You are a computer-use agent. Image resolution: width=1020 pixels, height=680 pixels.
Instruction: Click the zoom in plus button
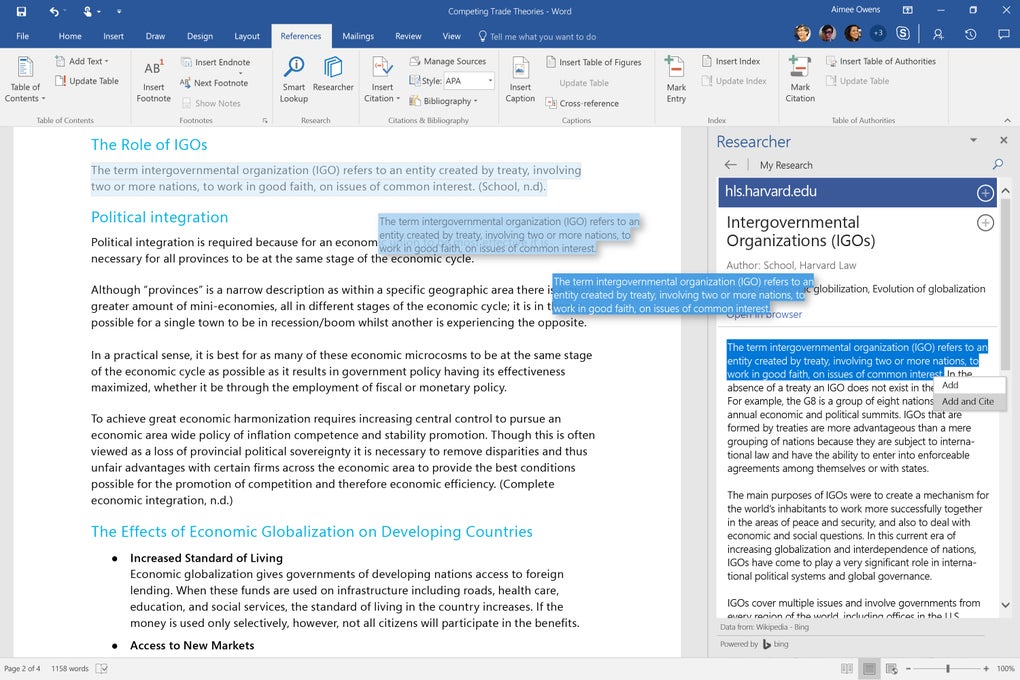tap(986, 668)
